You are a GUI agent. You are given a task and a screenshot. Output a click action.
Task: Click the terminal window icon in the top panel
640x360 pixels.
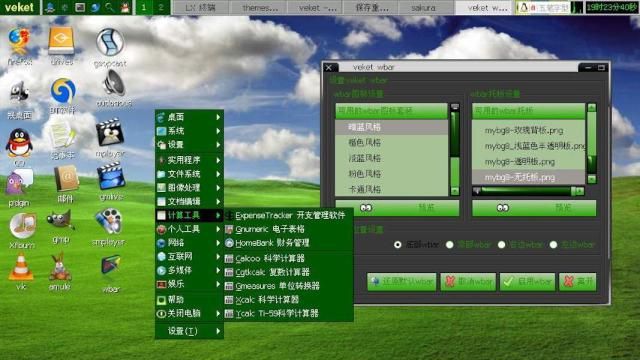pos(80,7)
